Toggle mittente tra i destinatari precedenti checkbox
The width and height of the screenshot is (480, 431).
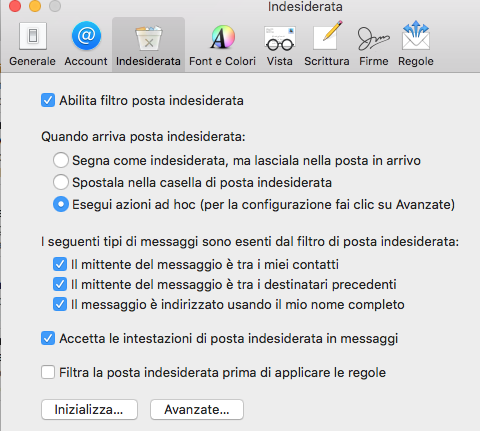point(60,284)
